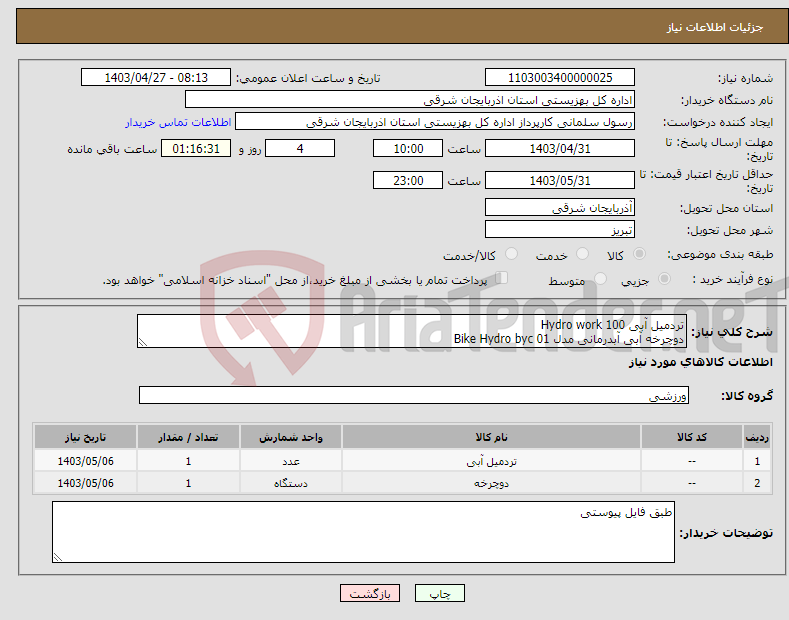
Task: Click the quantity 1 in the دوچرخه row
Action: pyautogui.click(x=188, y=483)
